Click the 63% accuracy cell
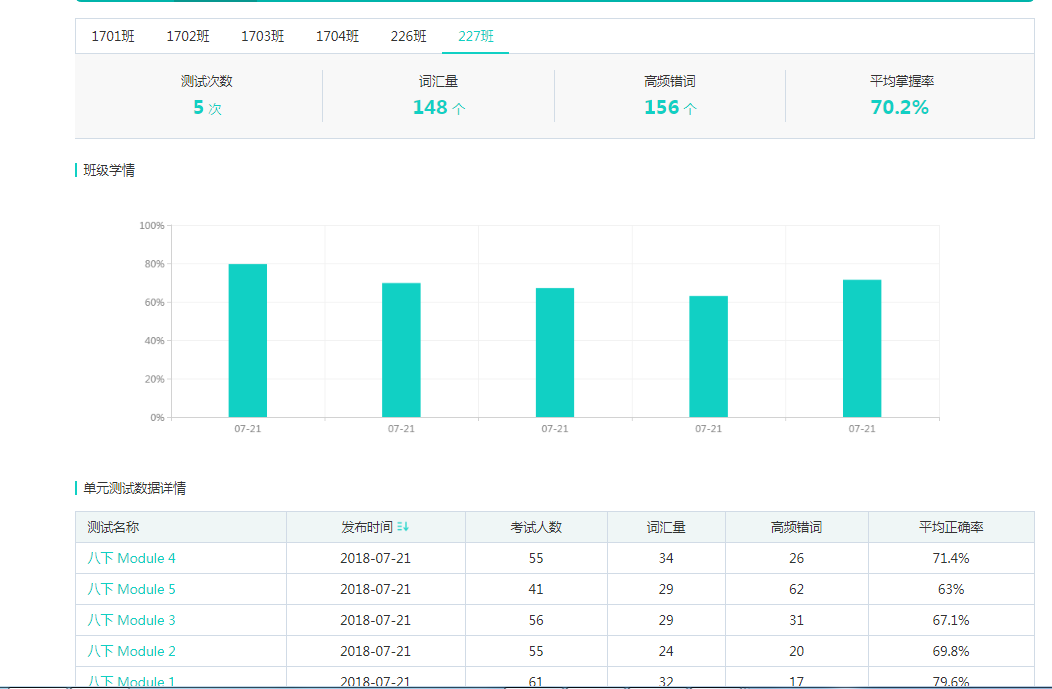1052x689 pixels. point(951,589)
